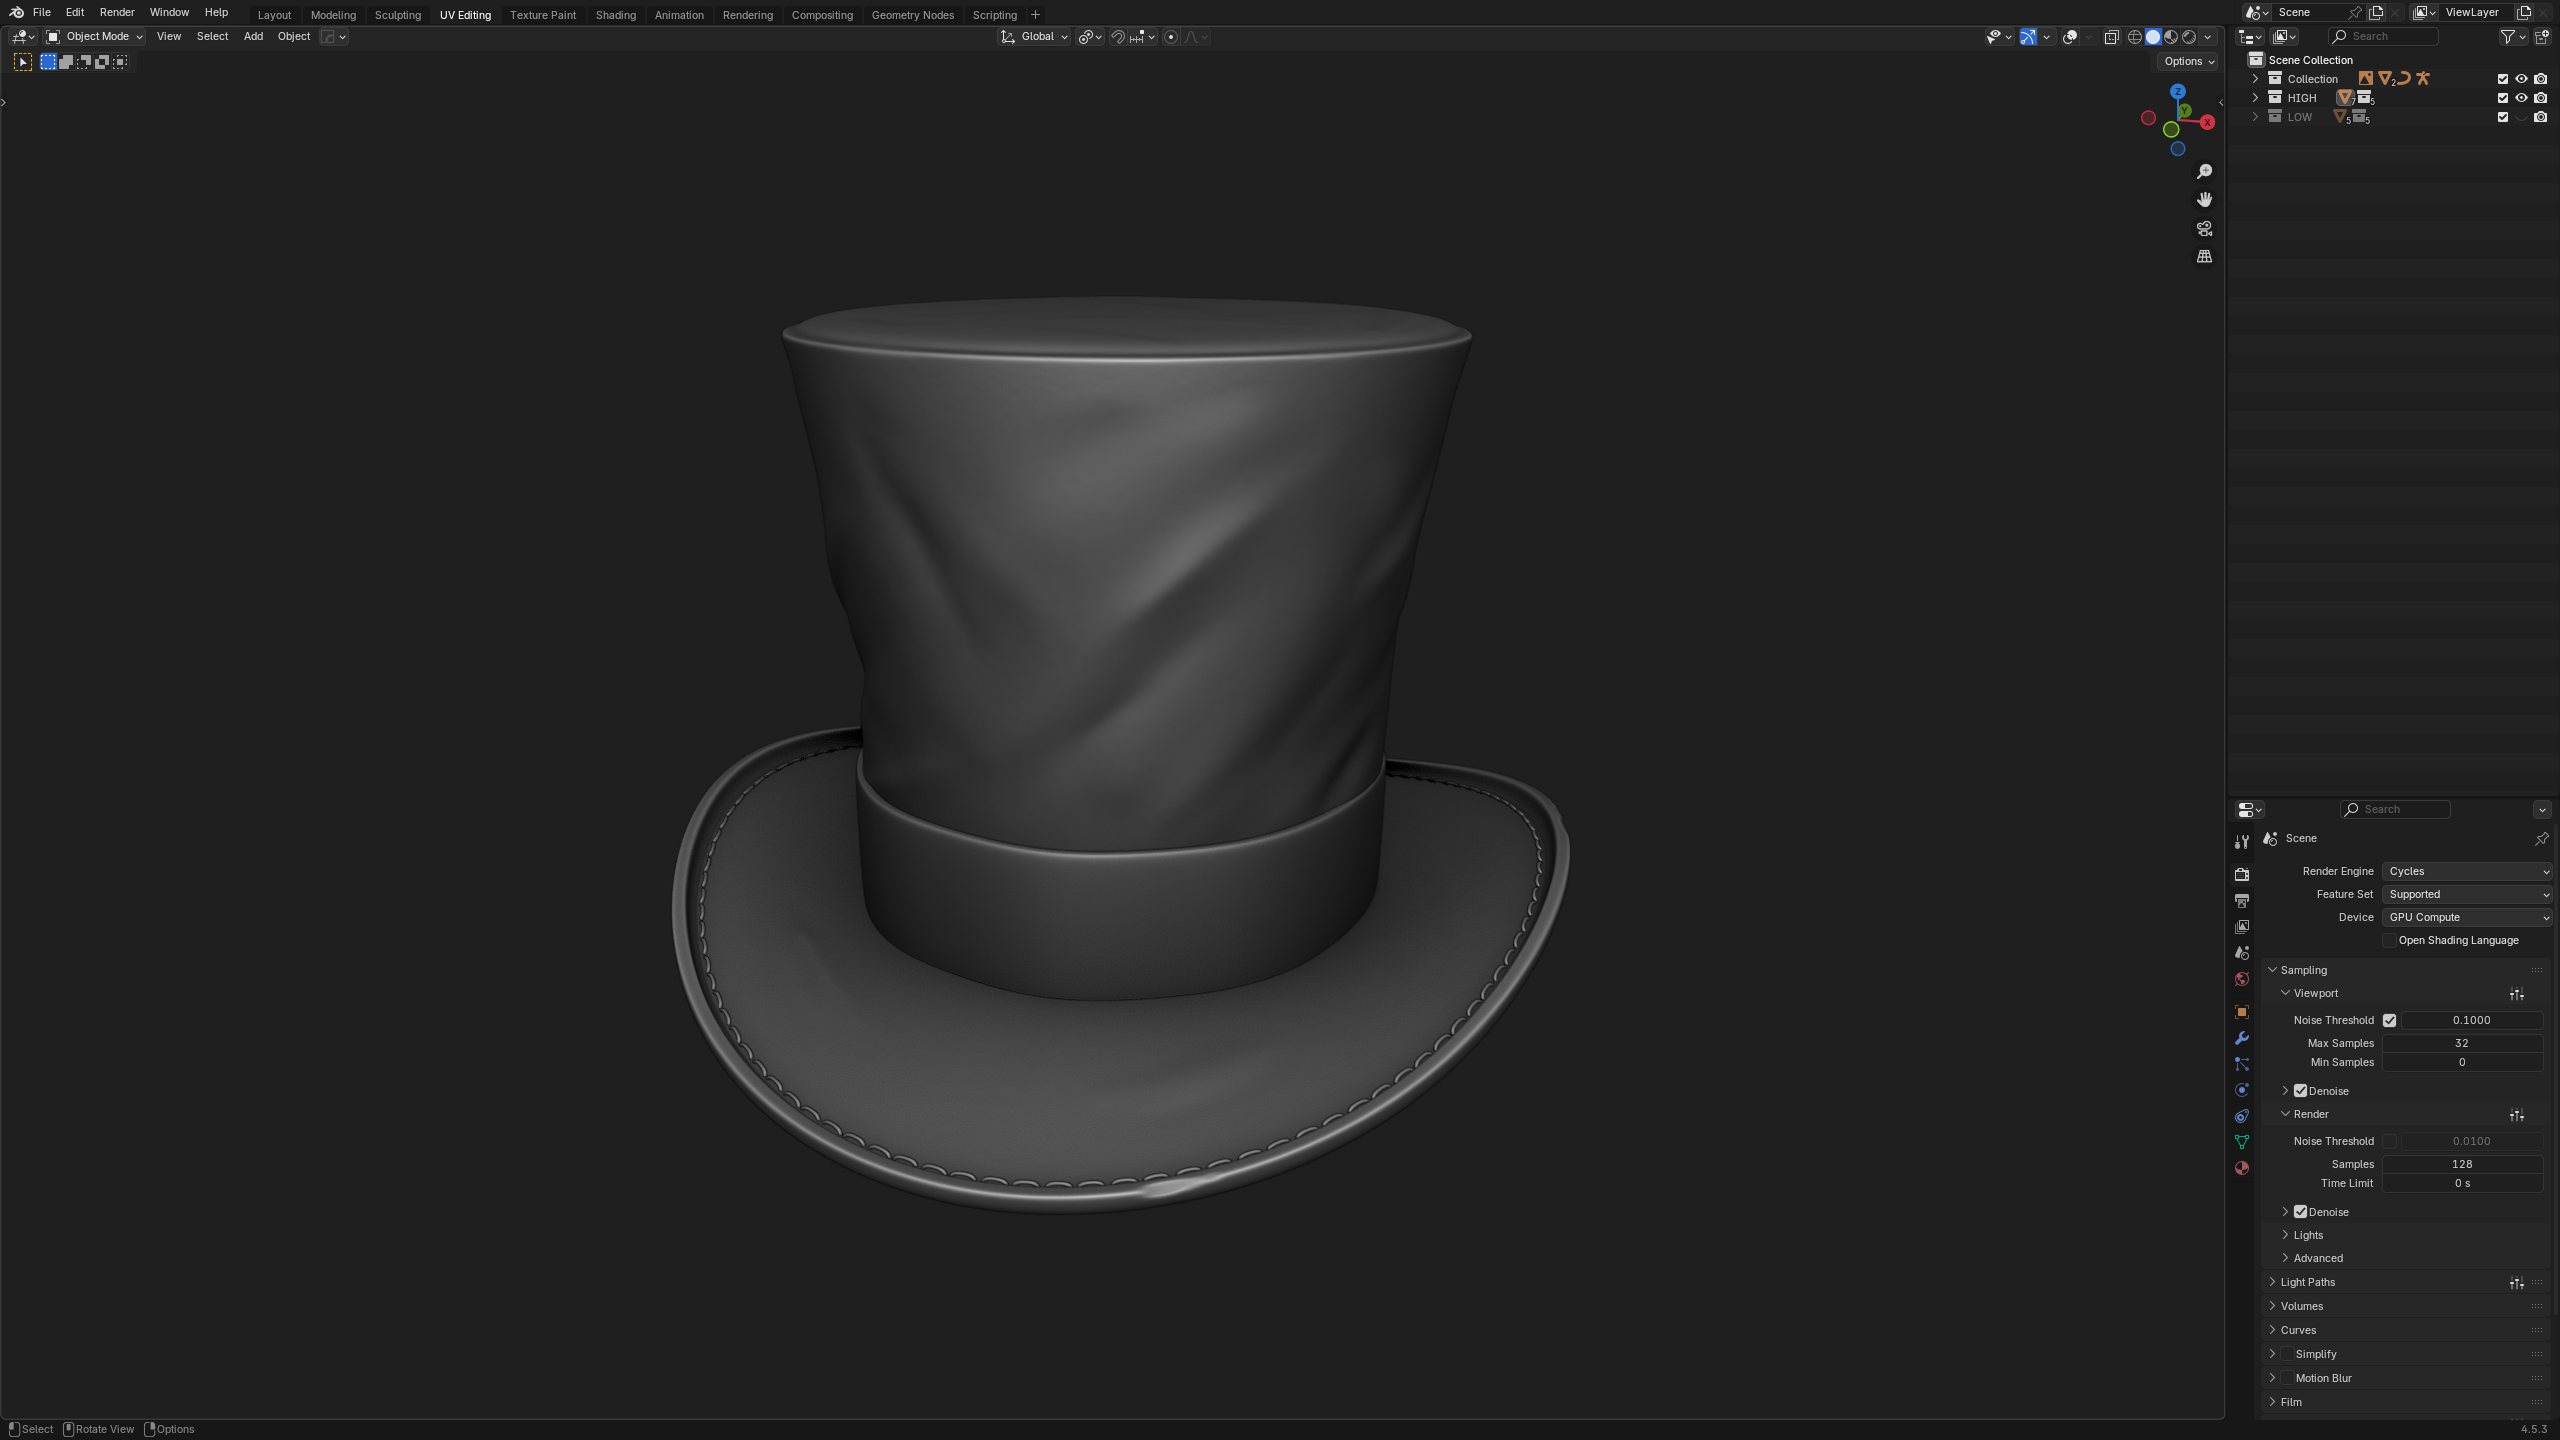Click the new collection icon in outliner
The image size is (2560, 1440).
pos(2542,37)
